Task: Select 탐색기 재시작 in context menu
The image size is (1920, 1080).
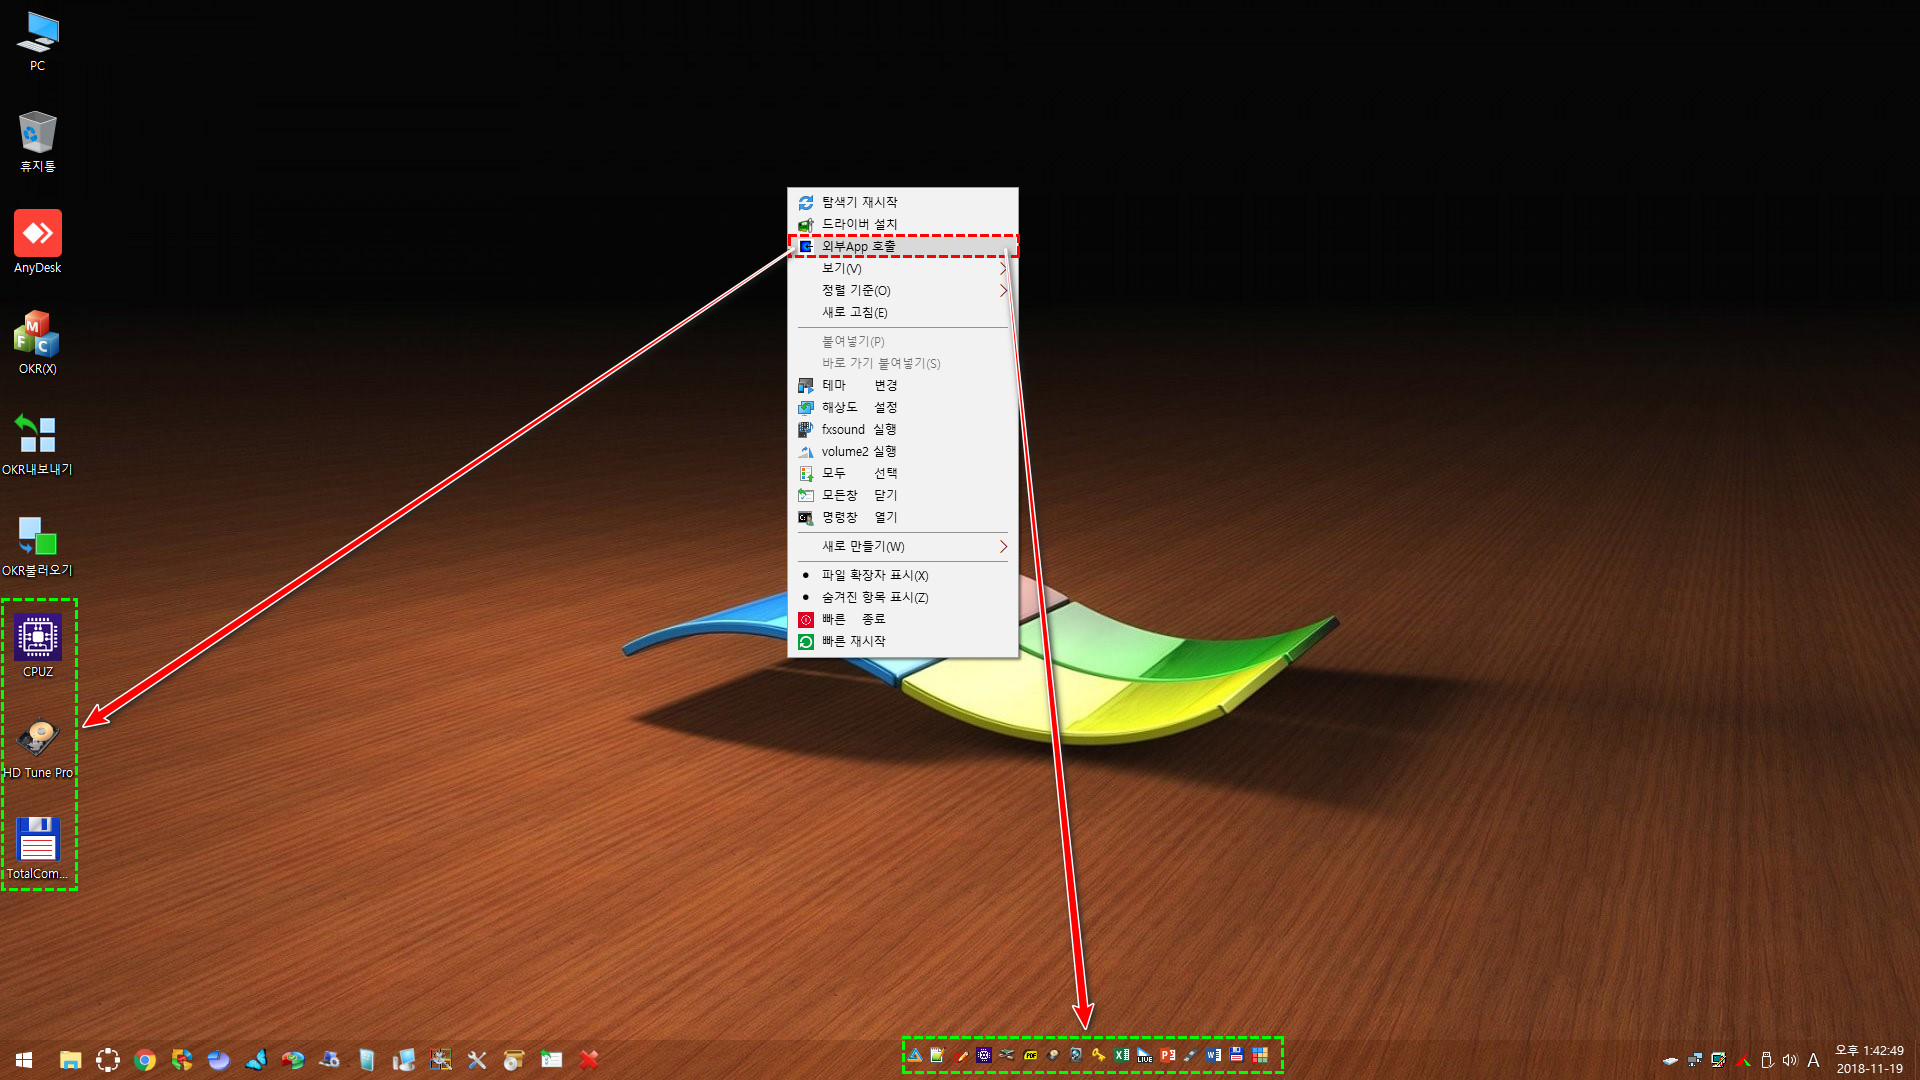Action: (903, 202)
